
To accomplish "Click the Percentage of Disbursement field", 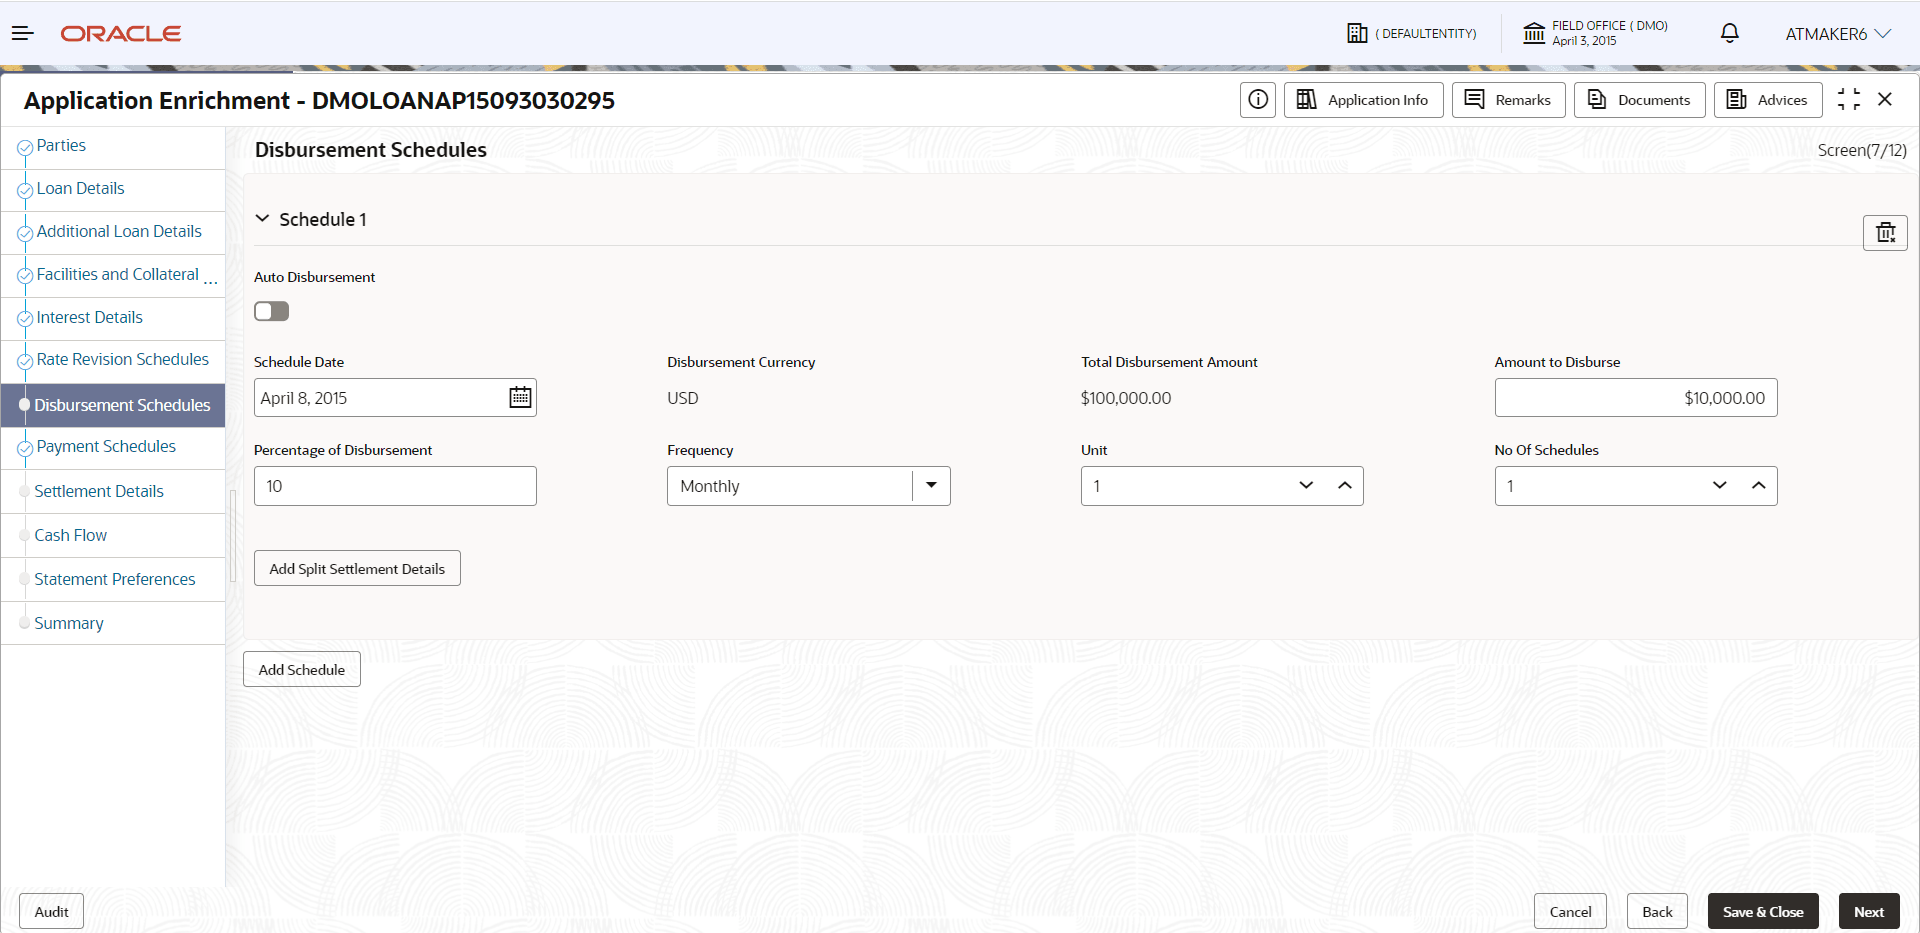I will point(395,486).
